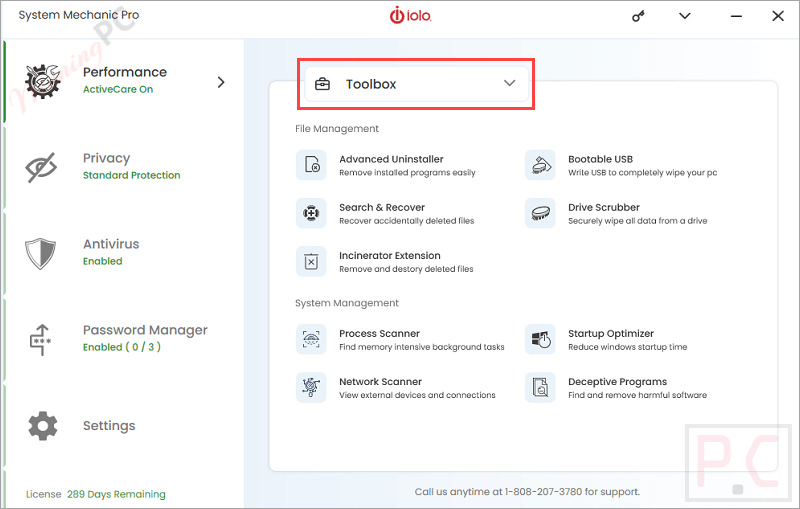Image resolution: width=800 pixels, height=509 pixels.
Task: Close the System Mechanic Pro window
Action: point(778,16)
